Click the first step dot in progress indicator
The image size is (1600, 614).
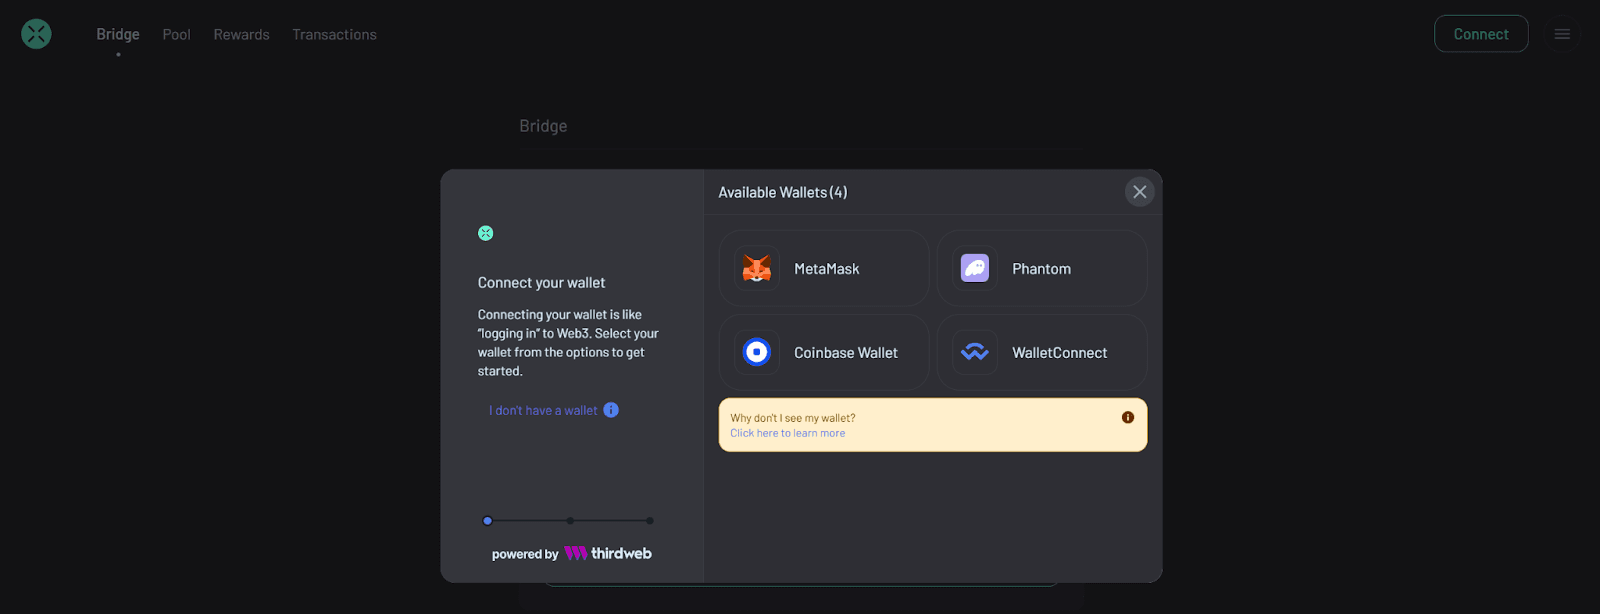[488, 521]
